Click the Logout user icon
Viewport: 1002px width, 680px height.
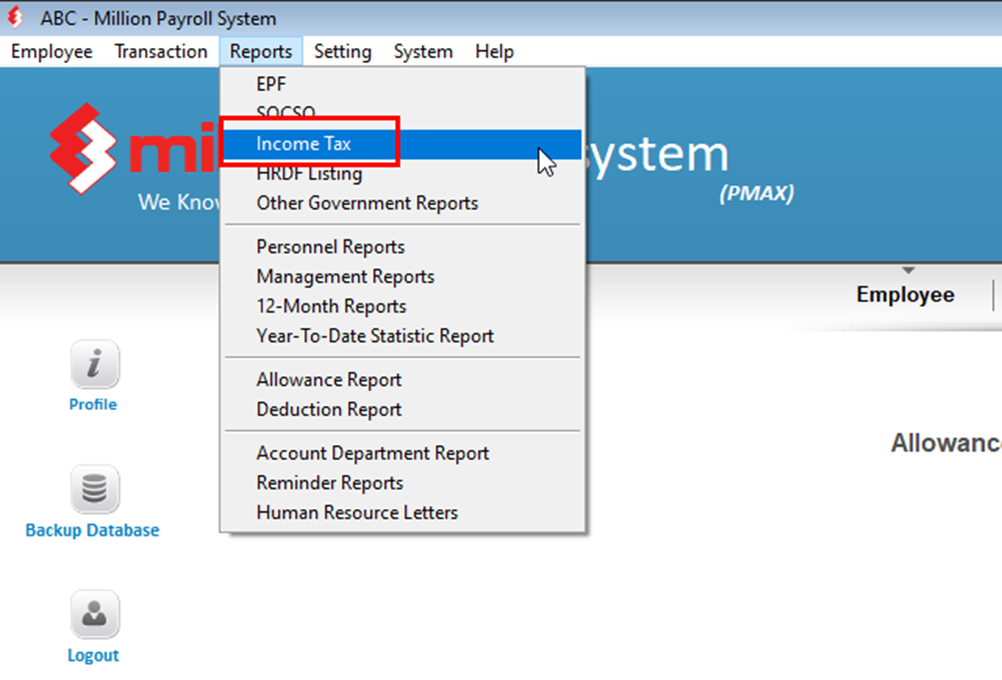95,615
